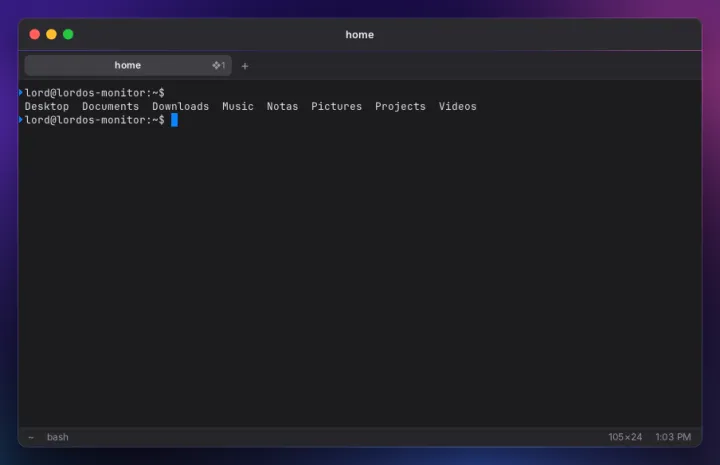Screen dimensions: 720x465
Task: Click the first lord@lordos-monitor prompt text
Action: click(95, 93)
